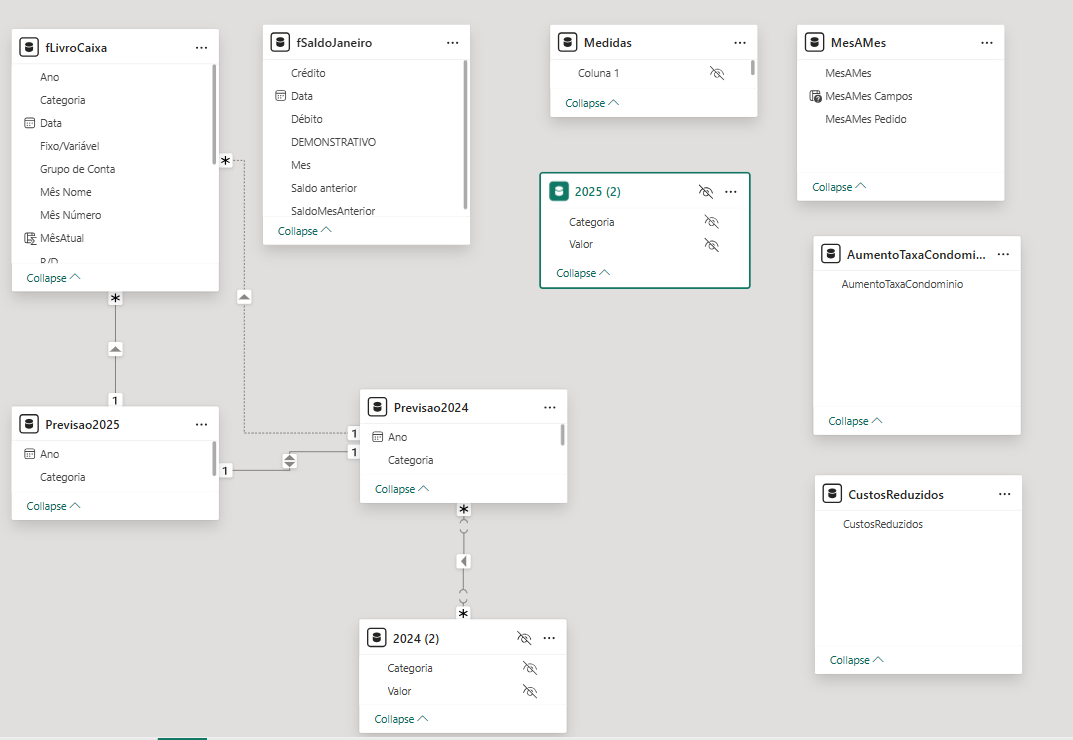This screenshot has height=740, width=1073.
Task: Collapse the 2025 (2) table card
Action: click(x=583, y=273)
